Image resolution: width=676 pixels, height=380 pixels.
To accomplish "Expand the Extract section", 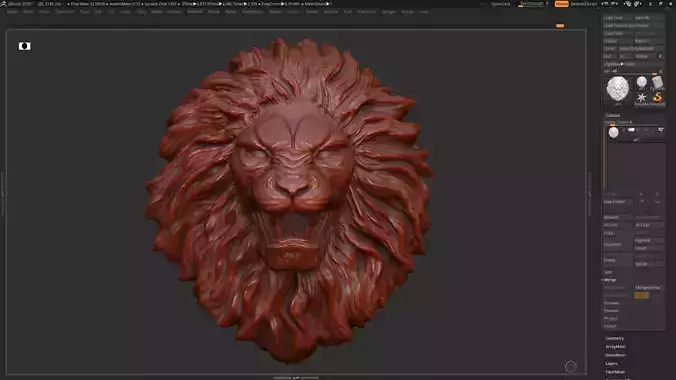I will tap(610, 326).
